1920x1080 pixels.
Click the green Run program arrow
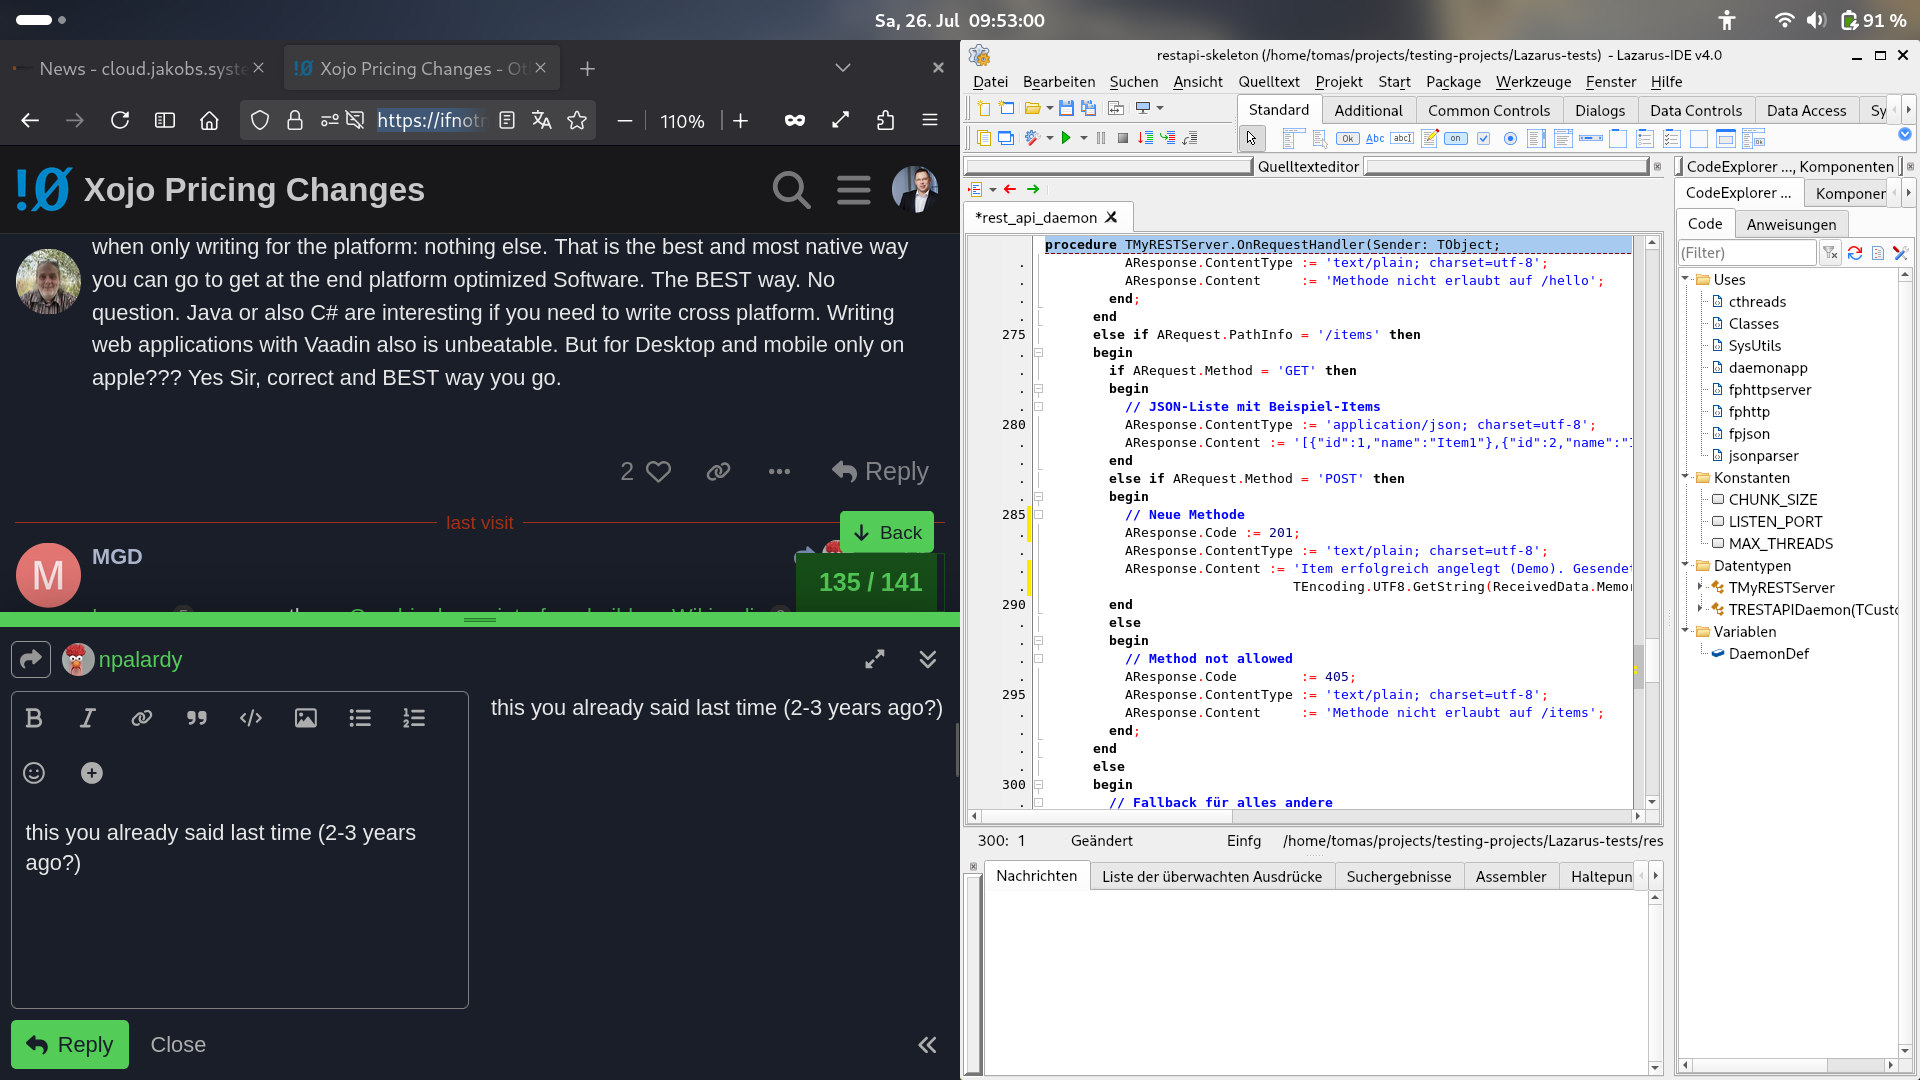pyautogui.click(x=1066, y=138)
